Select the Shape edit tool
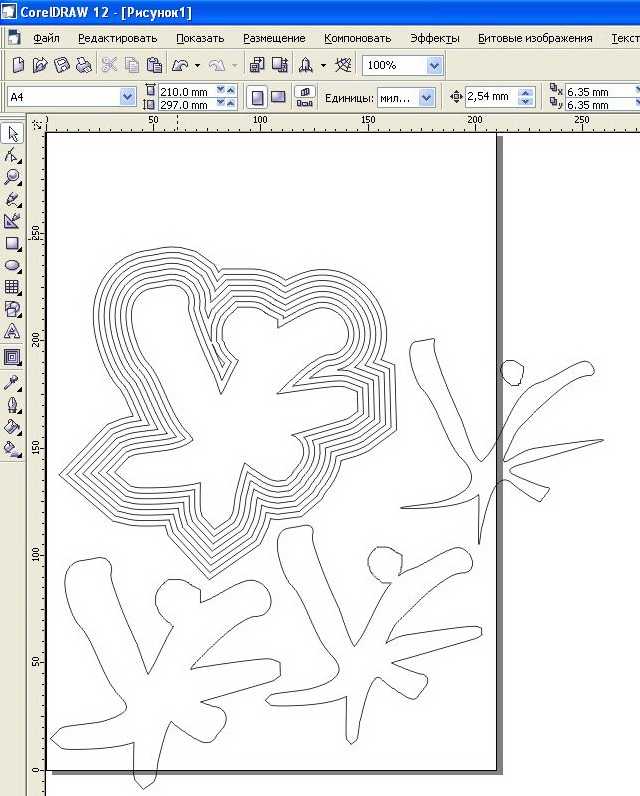640x796 pixels. click(x=12, y=156)
